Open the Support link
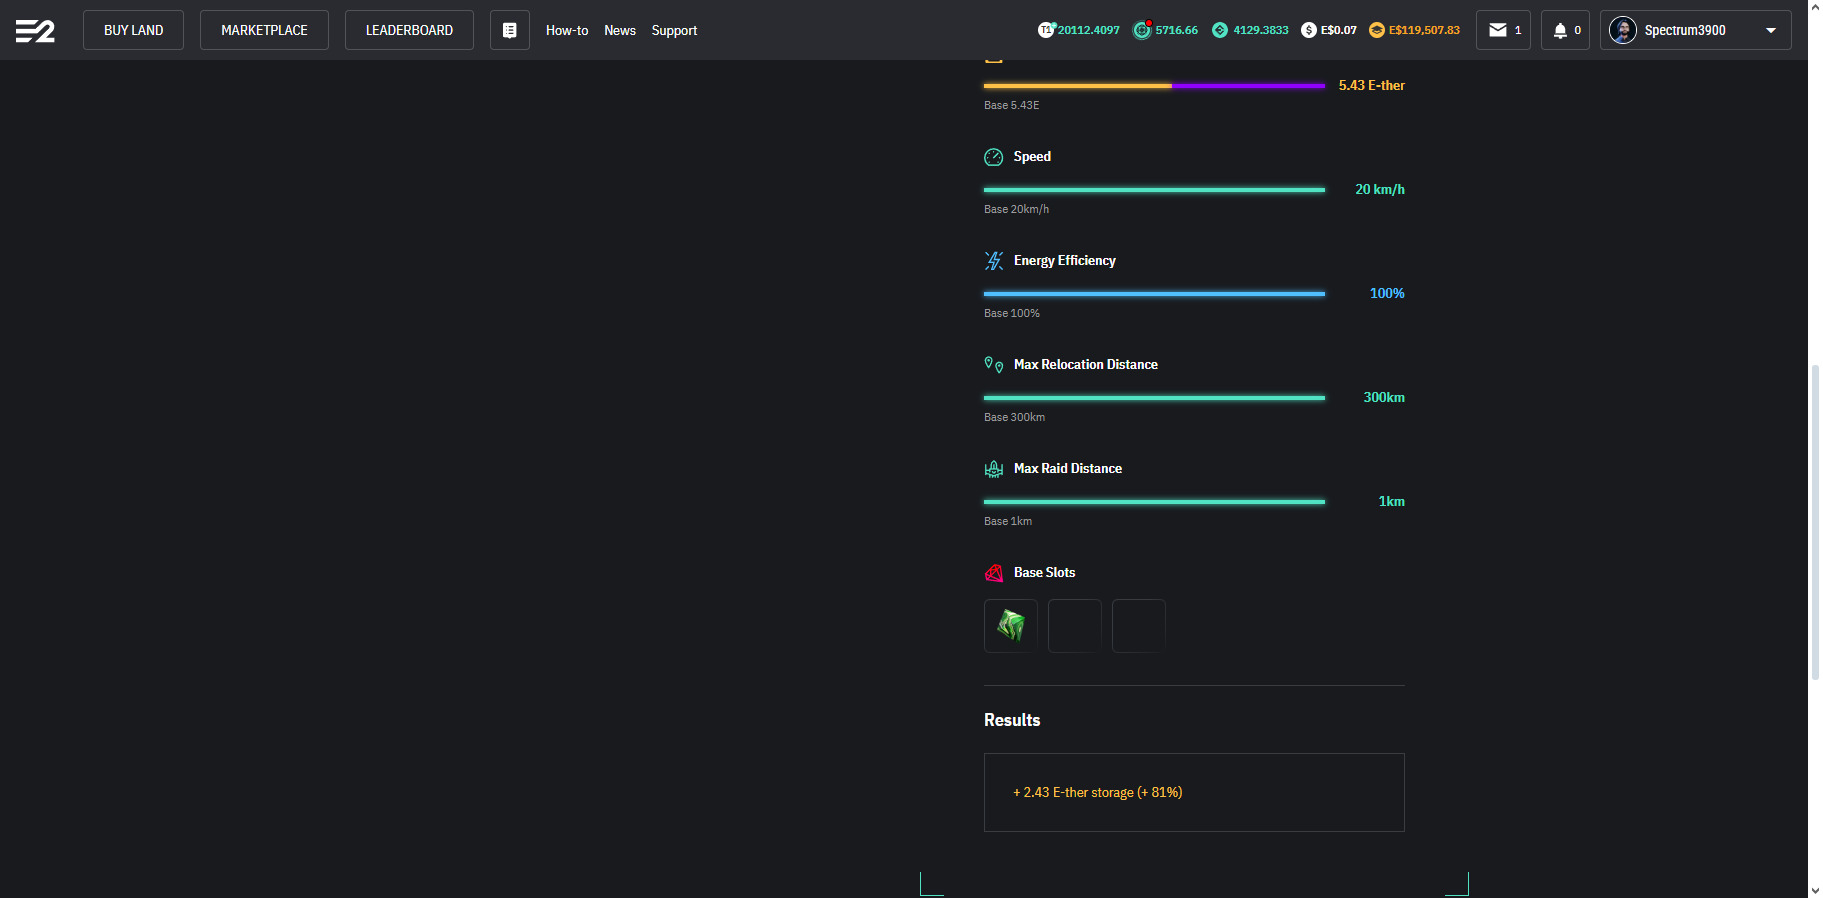 [x=674, y=30]
